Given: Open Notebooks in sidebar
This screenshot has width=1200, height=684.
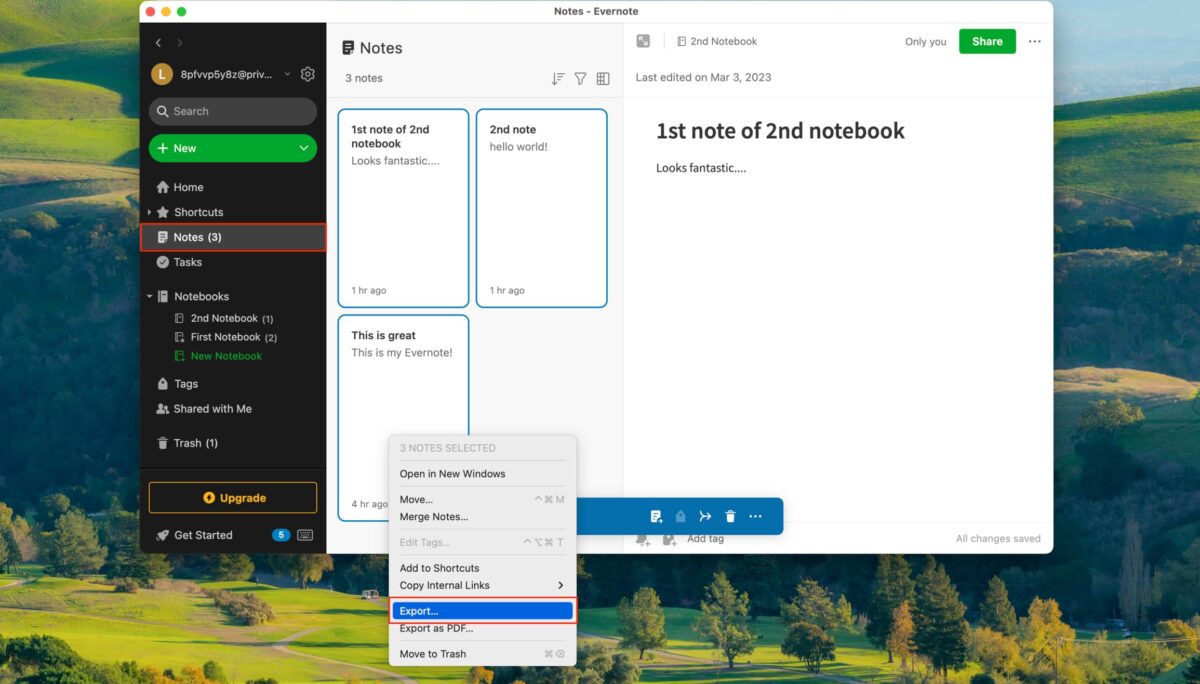Looking at the screenshot, I should [193, 296].
